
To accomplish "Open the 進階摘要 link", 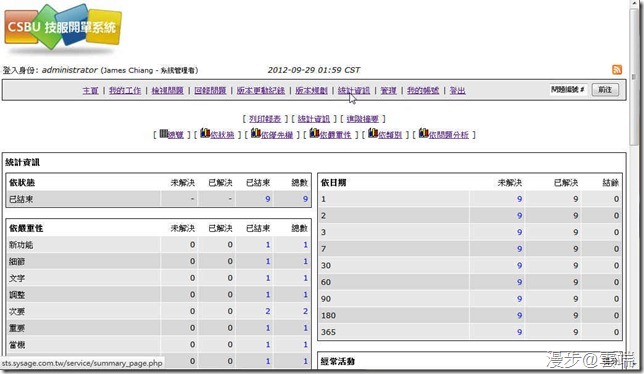I will pyautogui.click(x=363, y=119).
